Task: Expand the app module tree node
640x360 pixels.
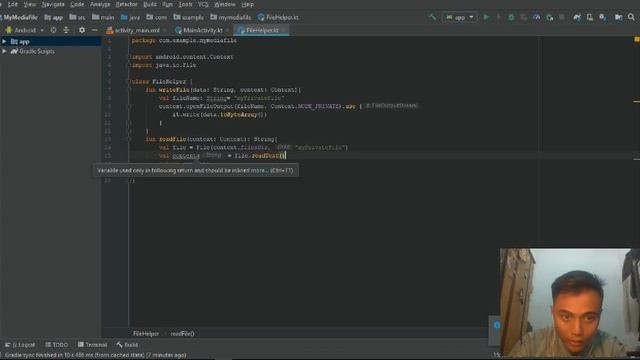Action: (x=4, y=41)
